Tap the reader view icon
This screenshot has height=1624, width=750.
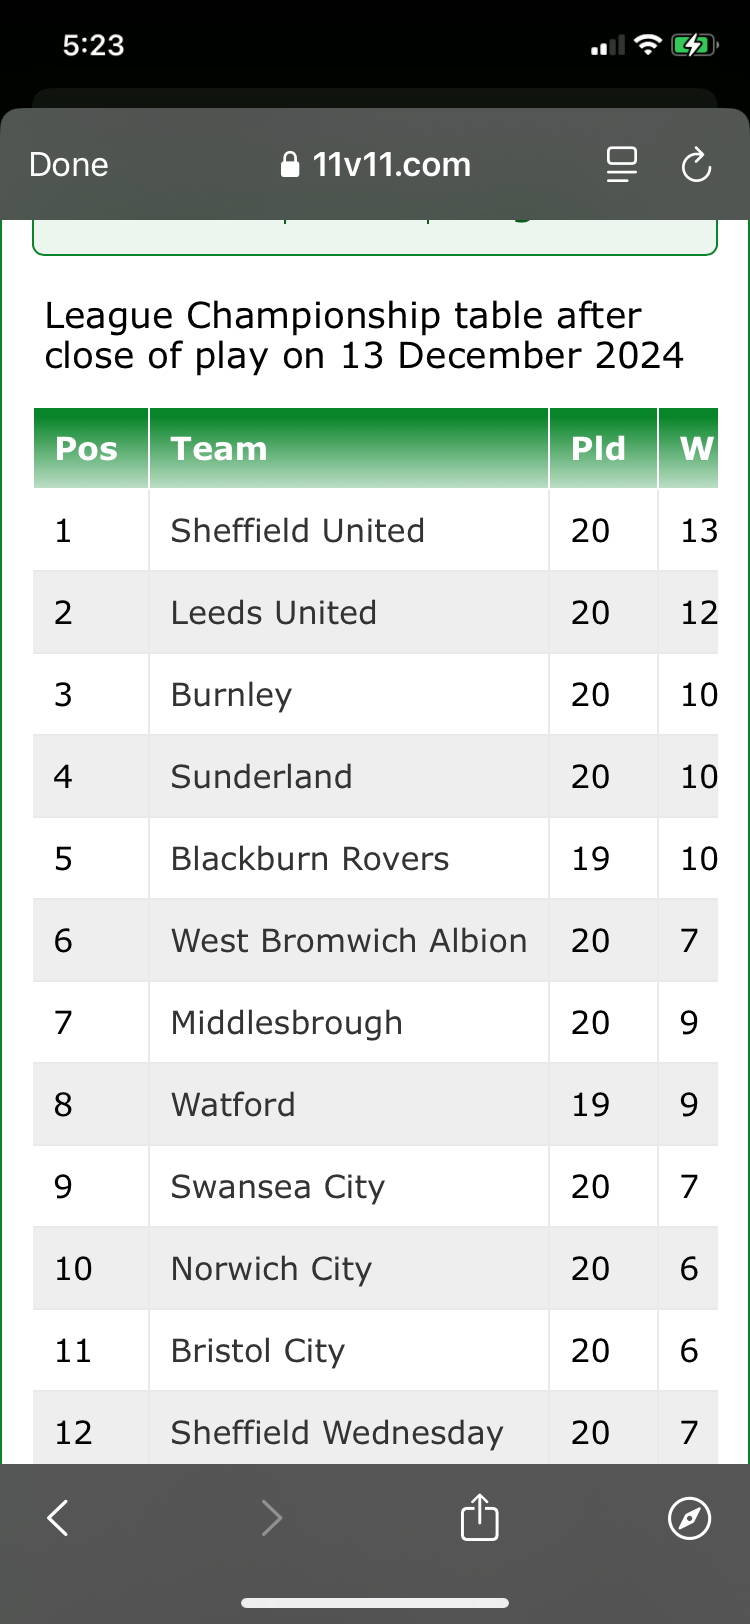(x=621, y=165)
